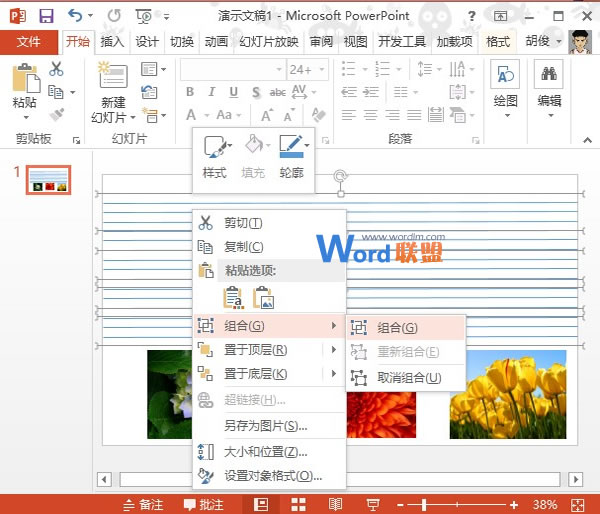This screenshot has height=514, width=600.
Task: Toggle Bold formatting
Action: tap(190, 92)
